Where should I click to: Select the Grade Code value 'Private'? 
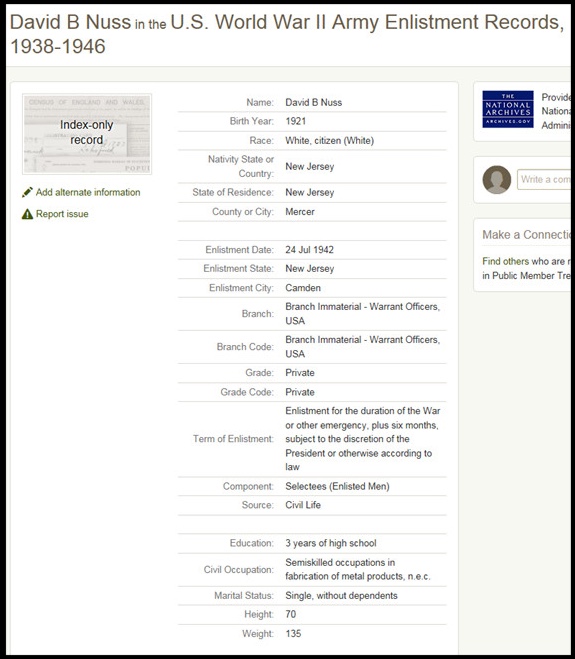coord(300,392)
